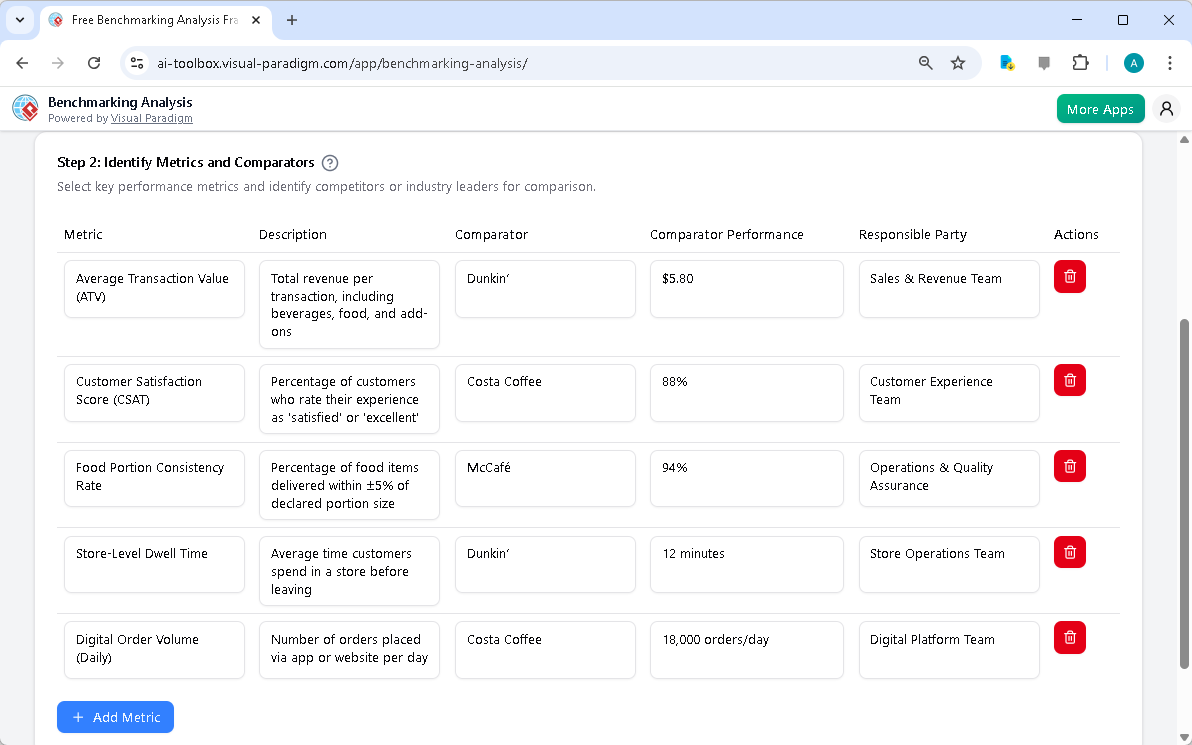Edit the $5.80 comparator performance value
The image size is (1192, 745).
point(746,289)
